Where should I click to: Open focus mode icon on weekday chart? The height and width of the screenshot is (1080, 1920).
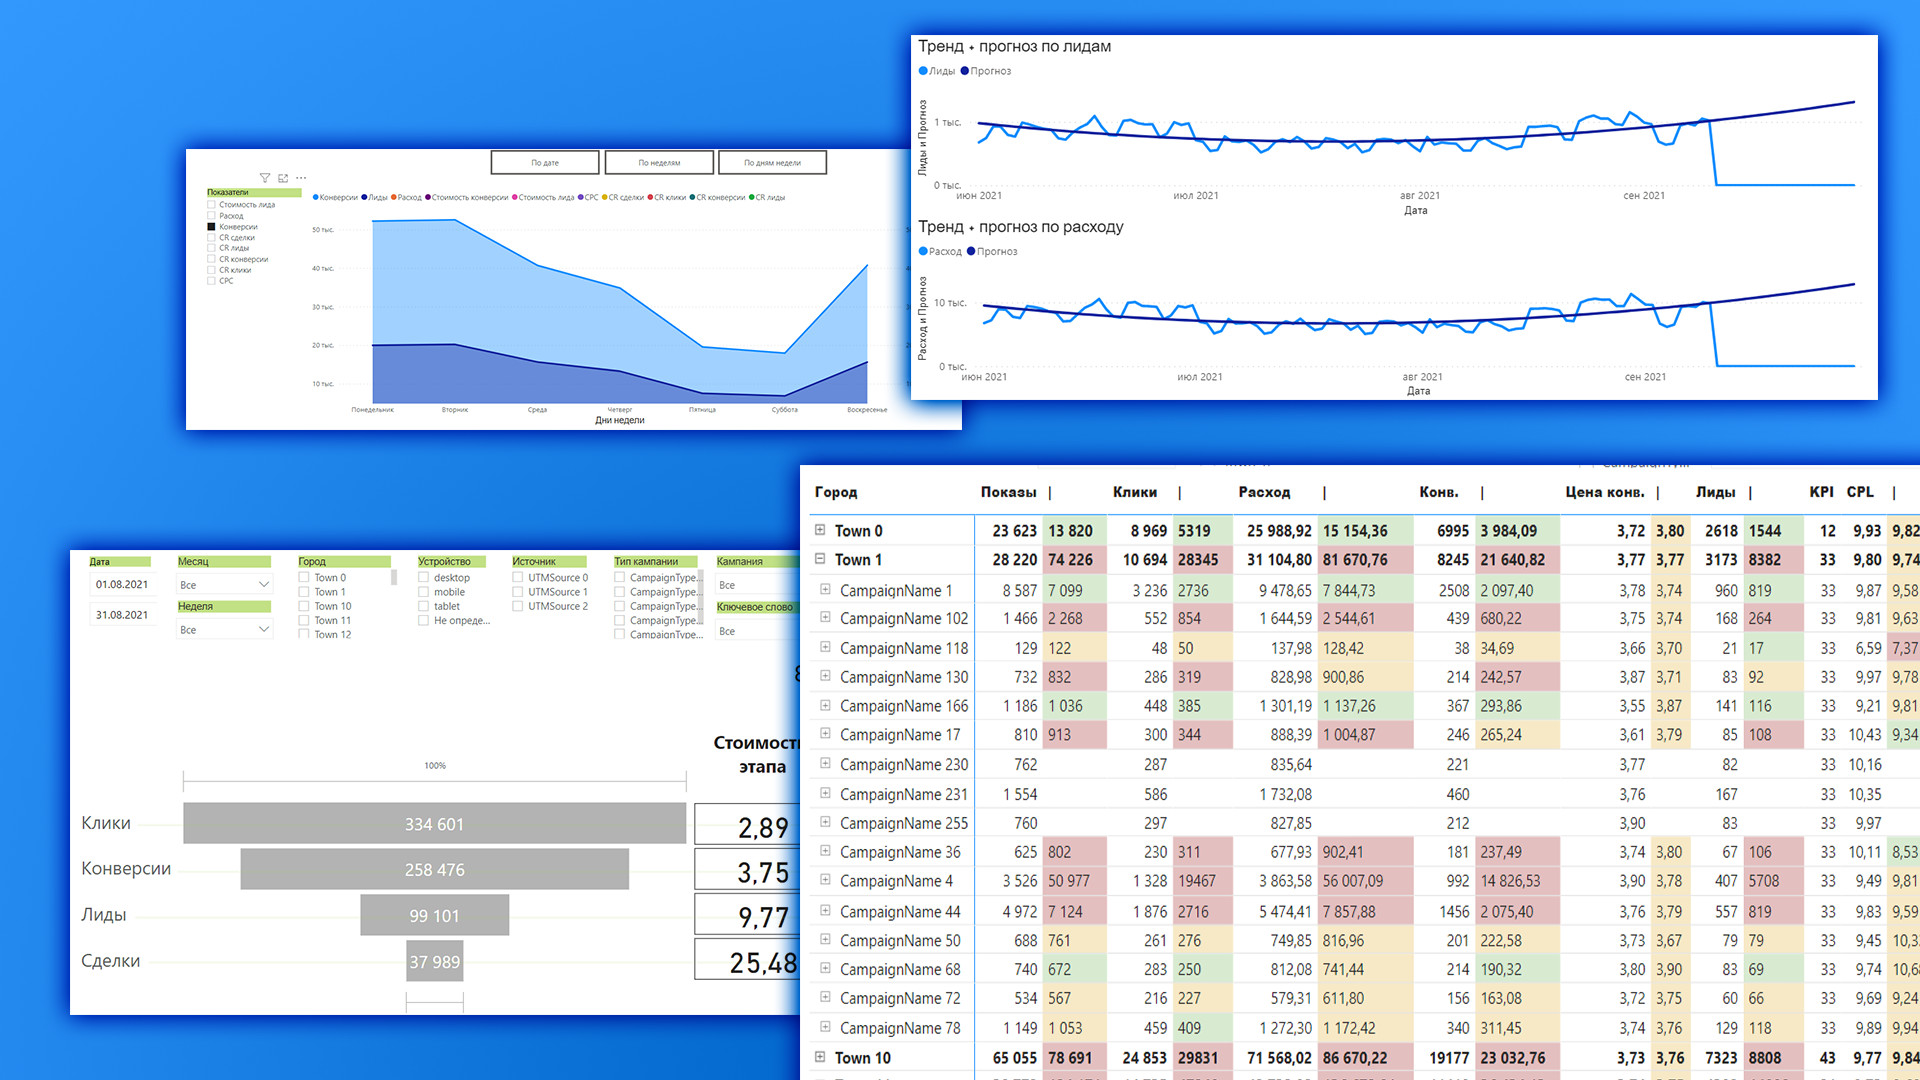[283, 178]
